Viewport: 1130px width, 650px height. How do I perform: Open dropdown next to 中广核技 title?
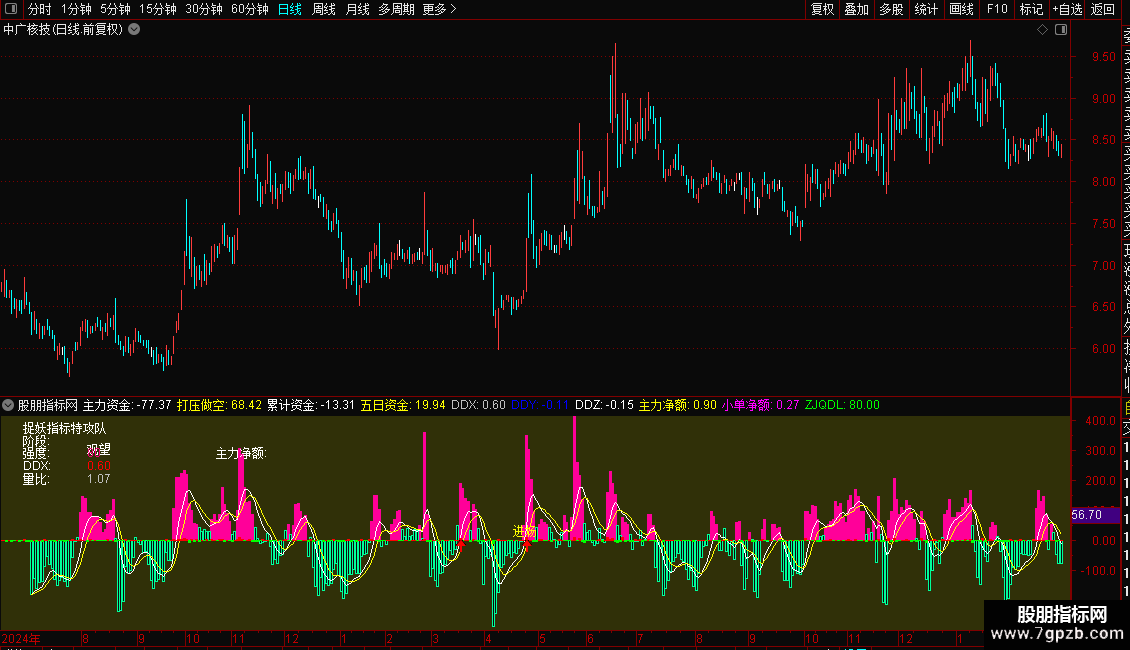135,30
